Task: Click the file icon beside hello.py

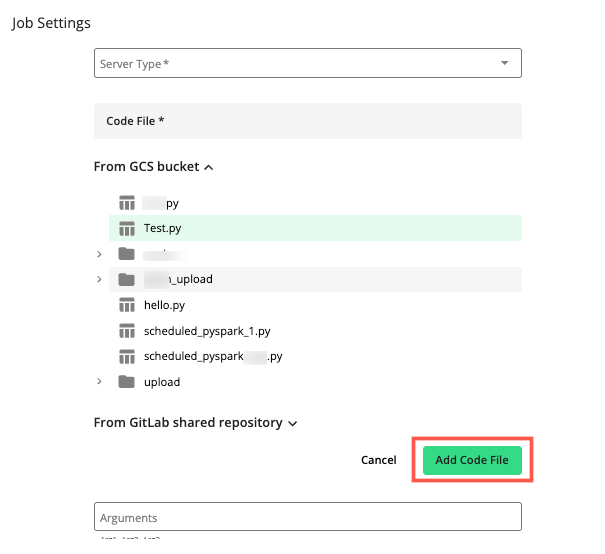Action: point(126,305)
